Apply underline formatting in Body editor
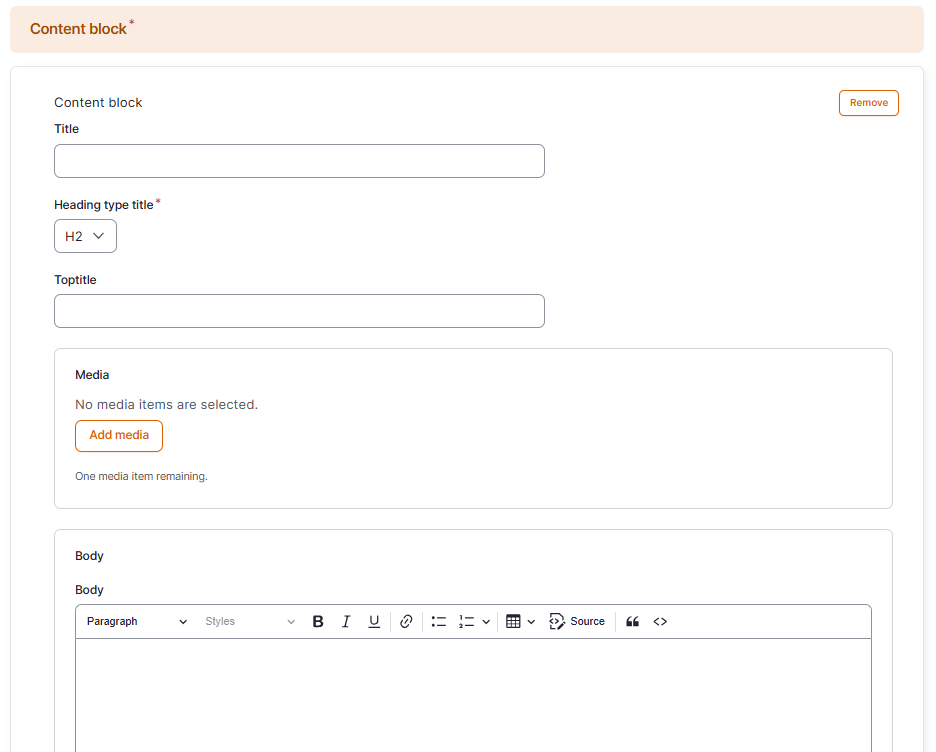Screen dimensions: 936x752 [374, 621]
